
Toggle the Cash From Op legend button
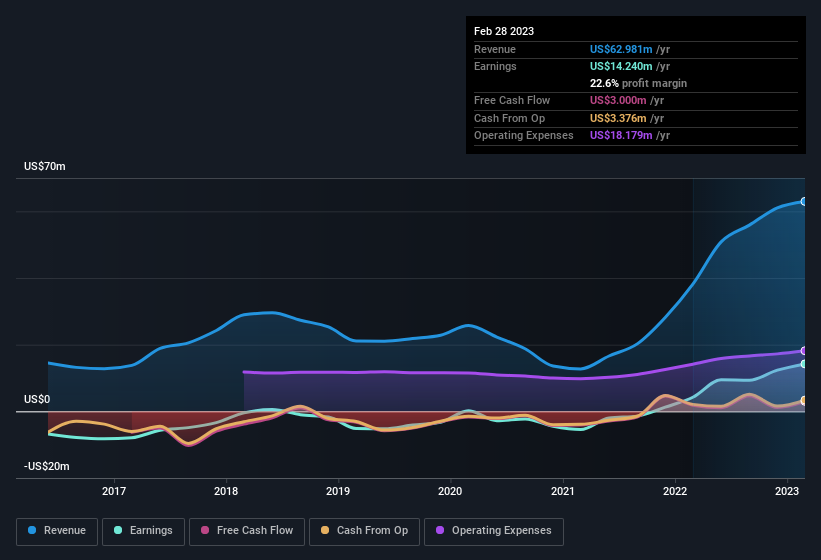pos(364,531)
